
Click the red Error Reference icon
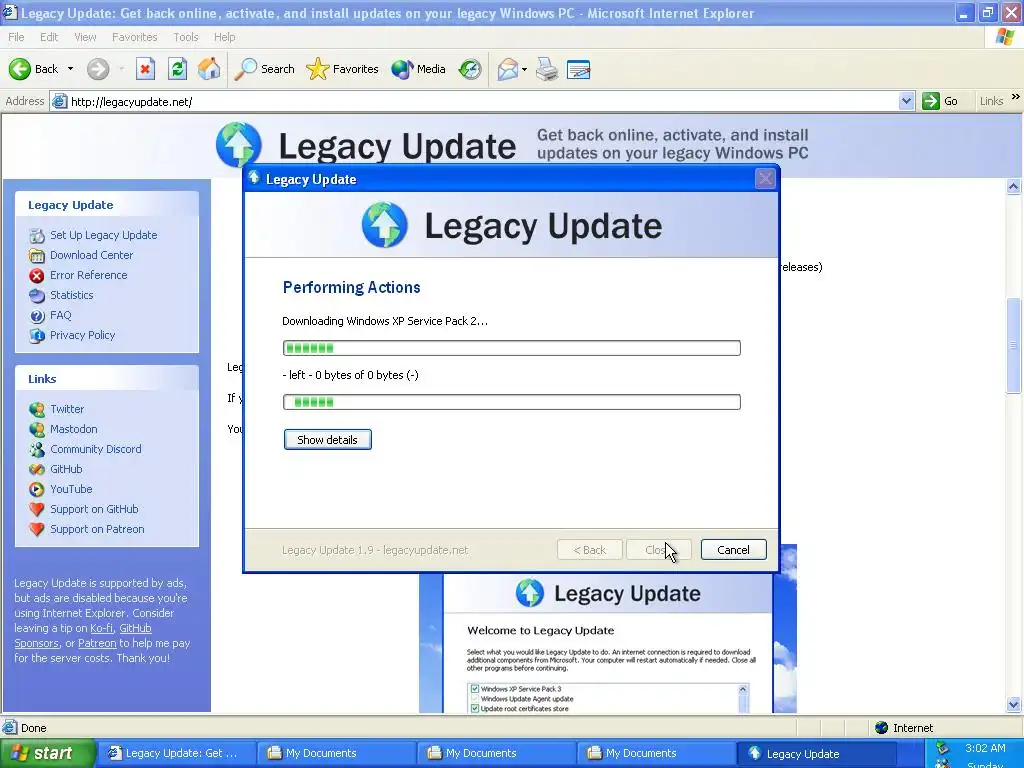[37, 276]
